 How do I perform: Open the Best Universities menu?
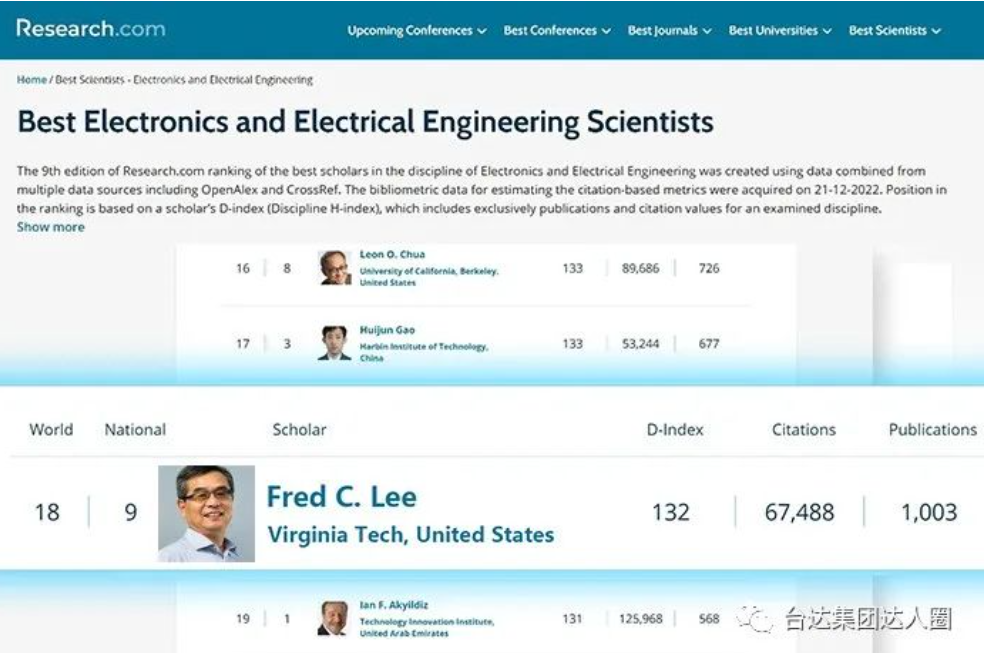click(780, 30)
